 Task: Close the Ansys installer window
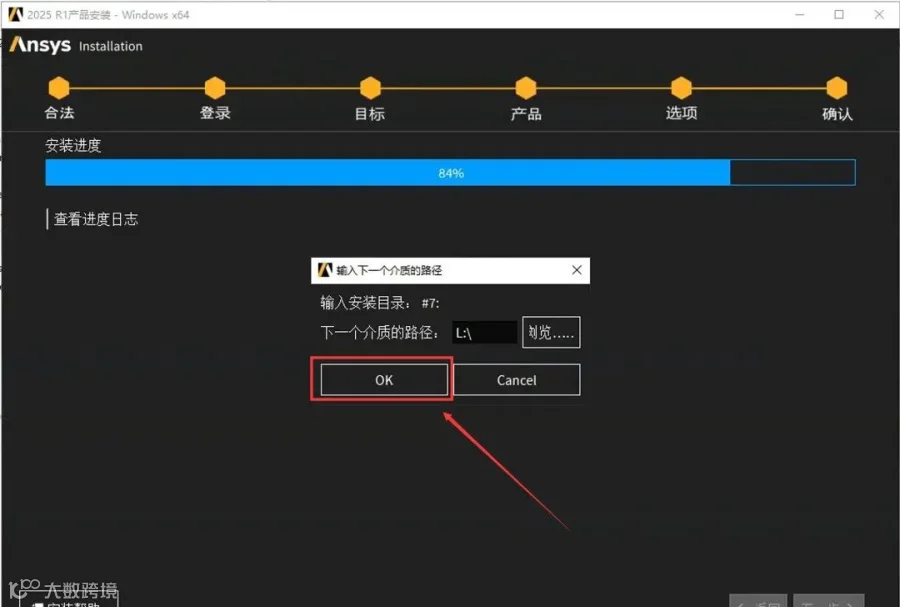(879, 14)
